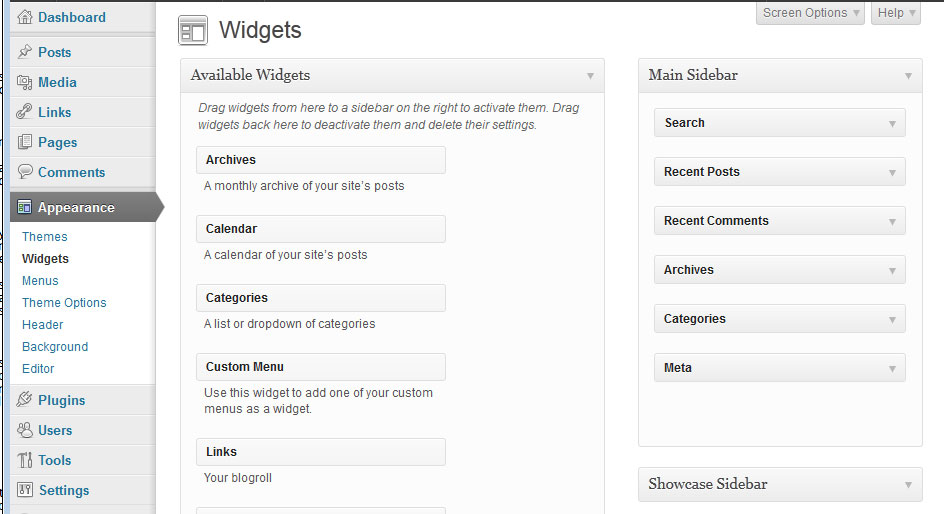
Task: Open the Screen Options tab
Action: pos(810,13)
